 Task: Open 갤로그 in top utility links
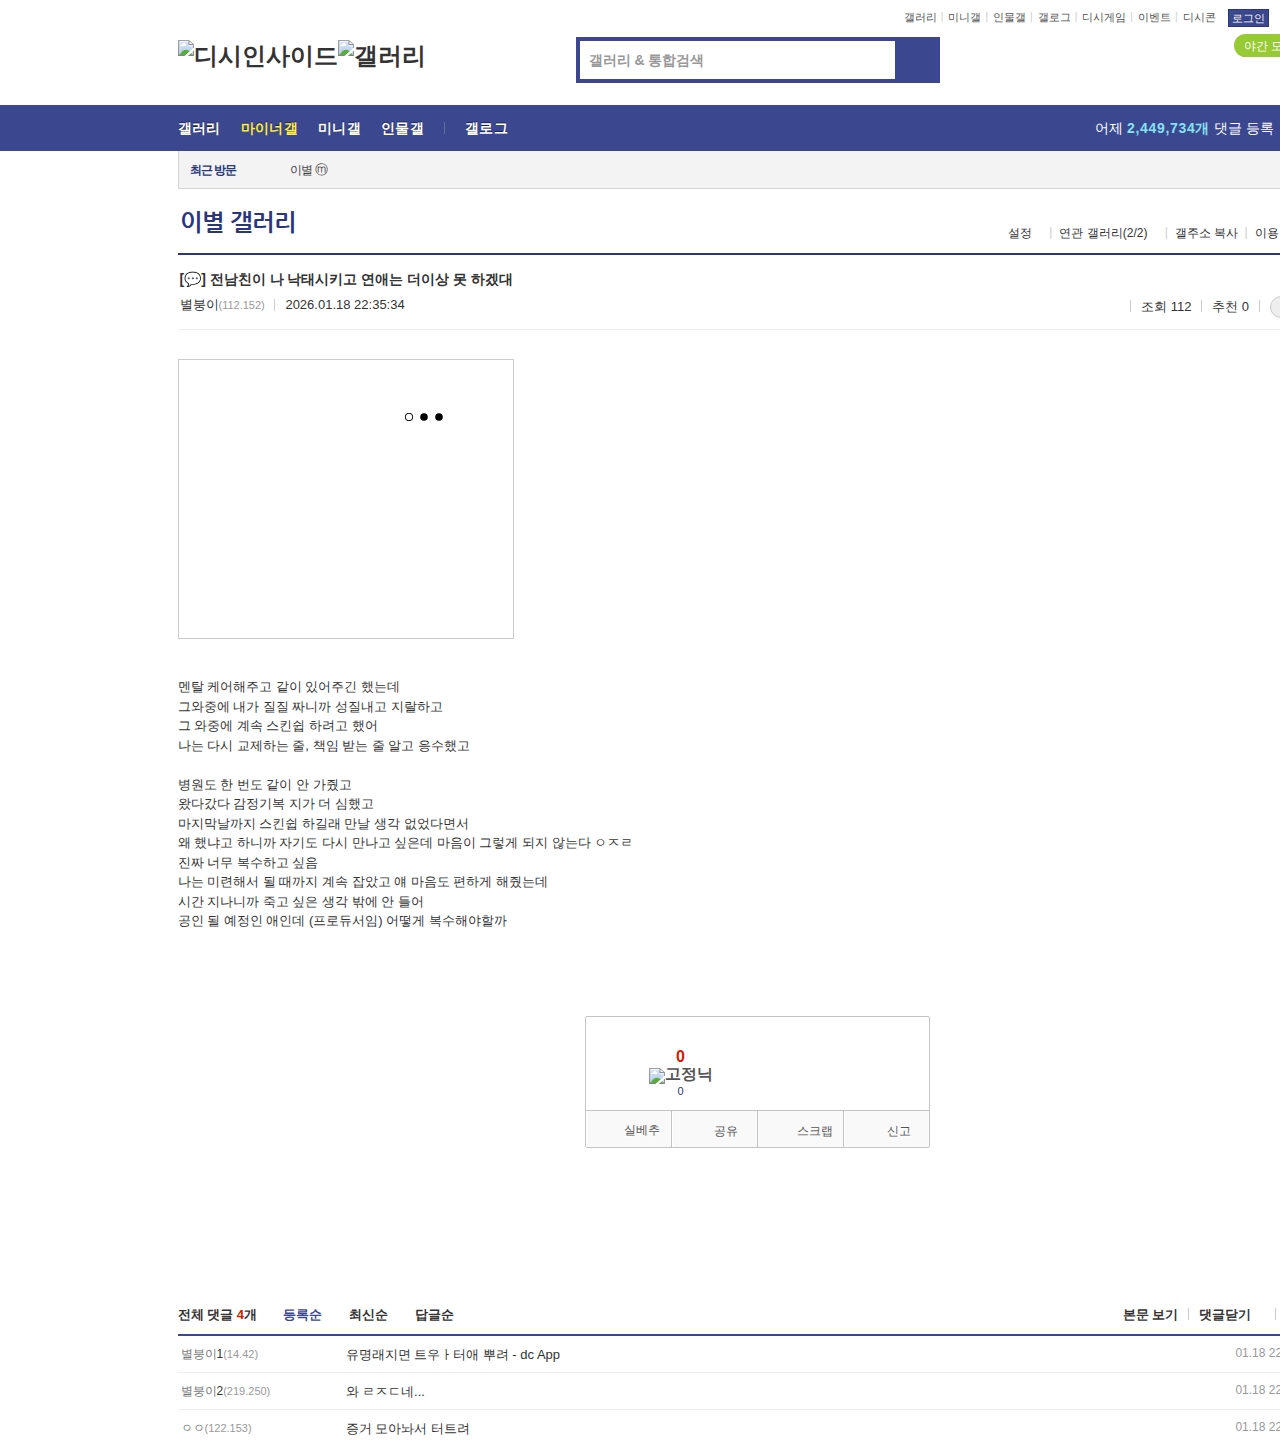click(x=1054, y=18)
